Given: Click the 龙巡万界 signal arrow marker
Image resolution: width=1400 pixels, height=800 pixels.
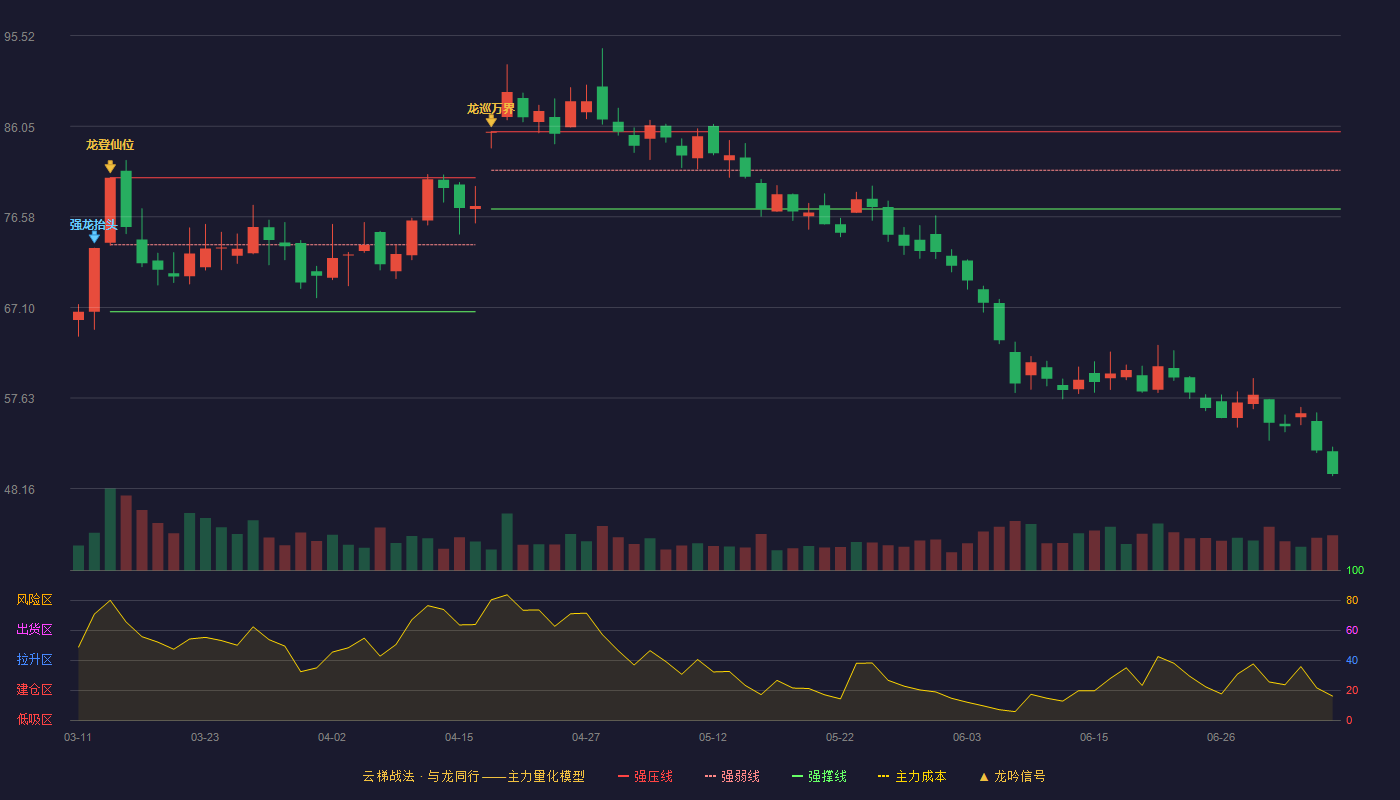Looking at the screenshot, I should (491, 121).
